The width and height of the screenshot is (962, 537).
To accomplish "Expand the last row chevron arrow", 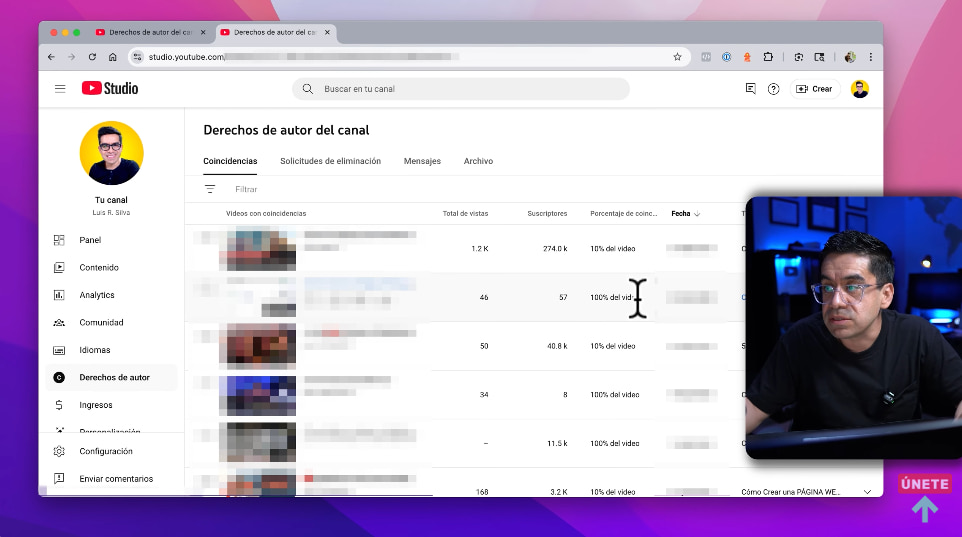I will pyautogui.click(x=867, y=491).
